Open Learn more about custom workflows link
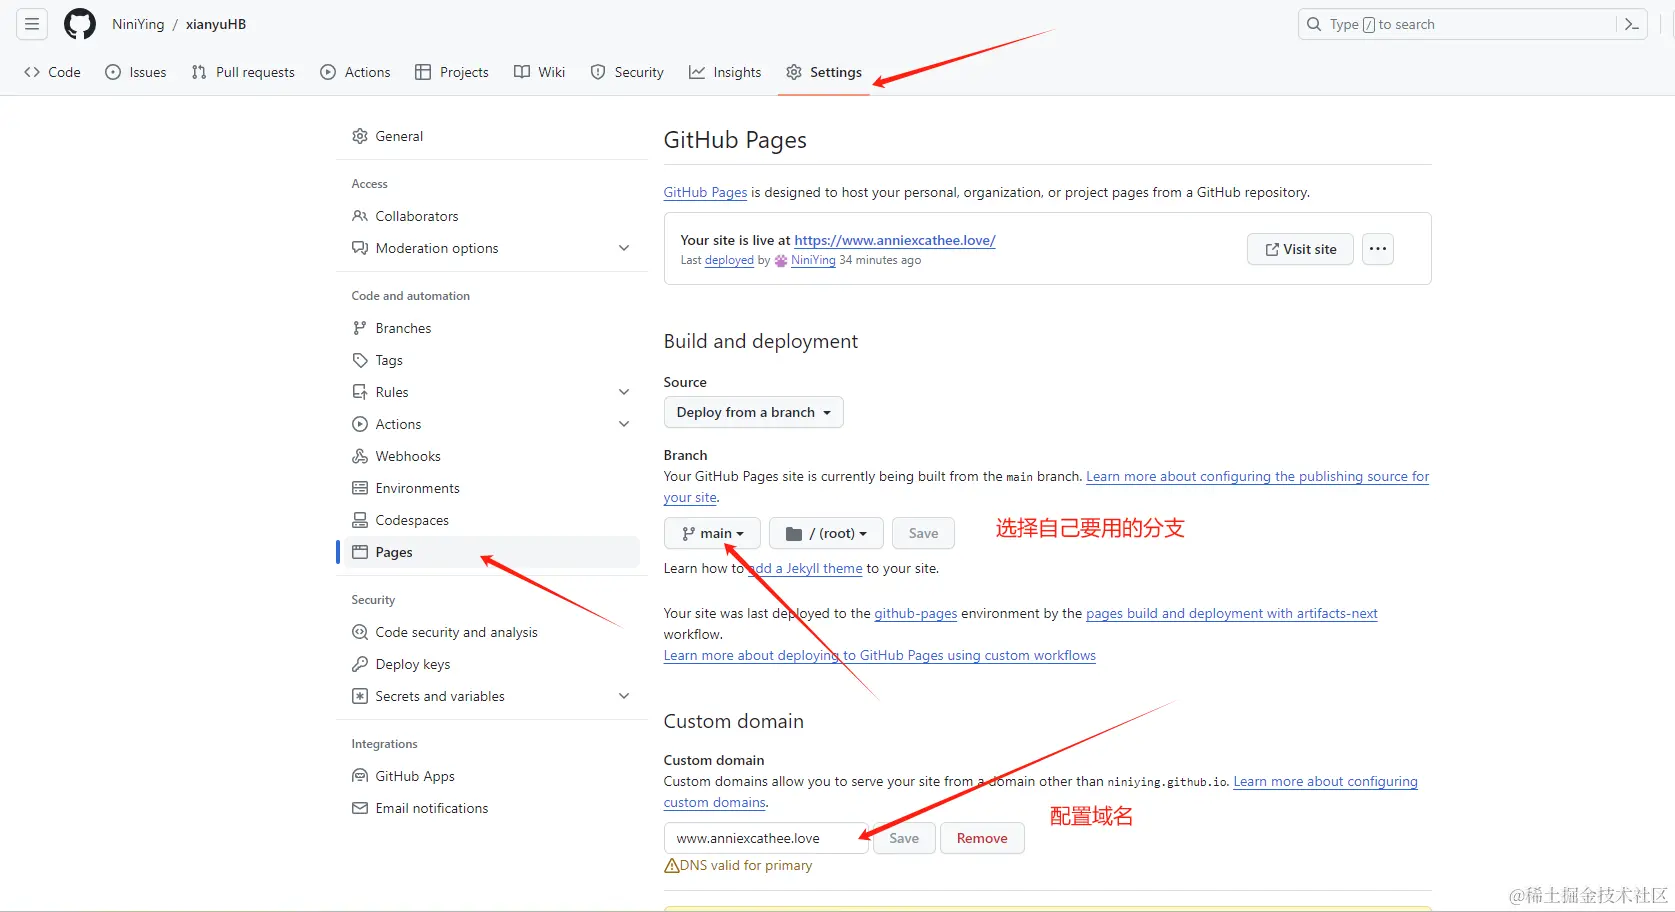Image resolution: width=1675 pixels, height=912 pixels. (880, 655)
